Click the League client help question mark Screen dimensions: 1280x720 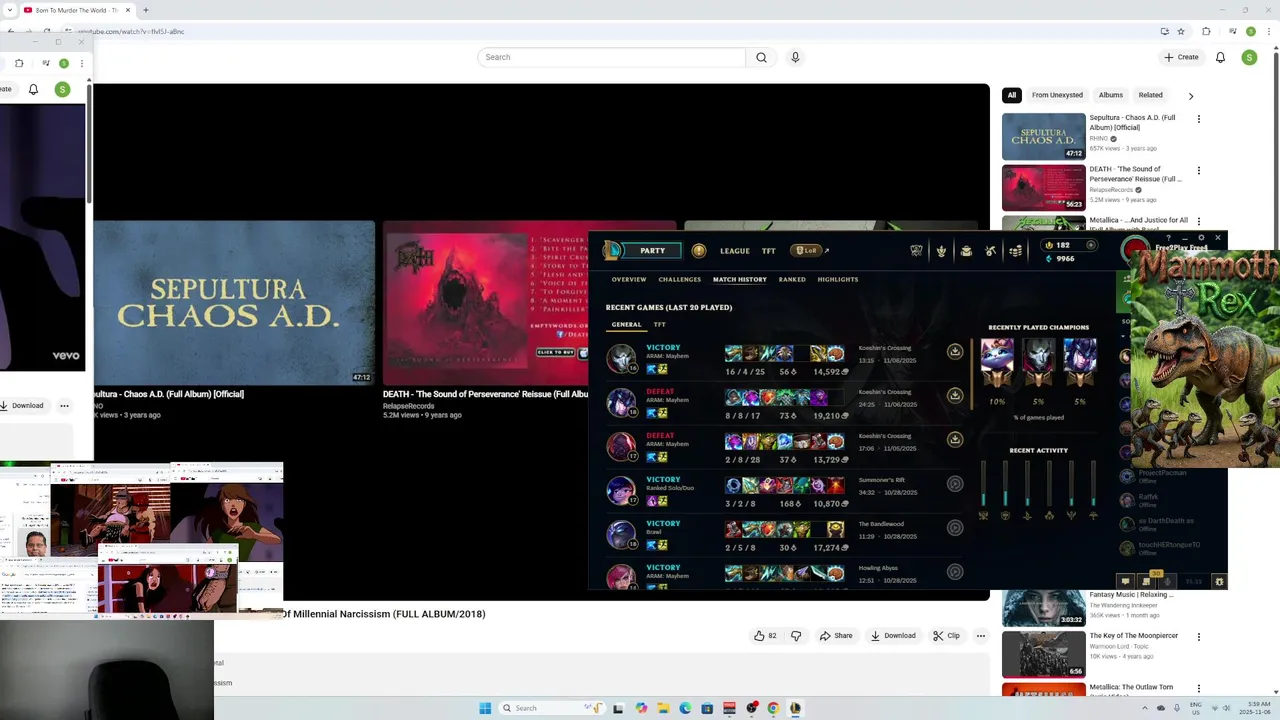(1168, 238)
